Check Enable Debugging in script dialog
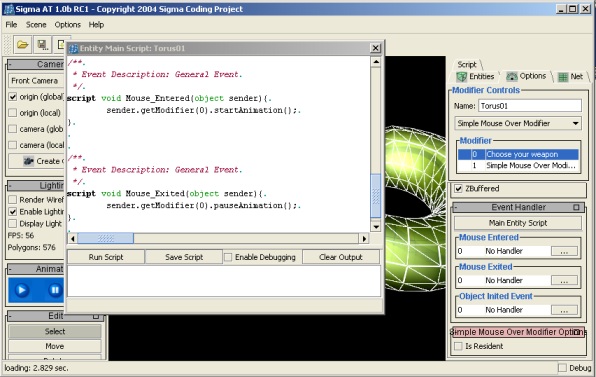 click(228, 257)
